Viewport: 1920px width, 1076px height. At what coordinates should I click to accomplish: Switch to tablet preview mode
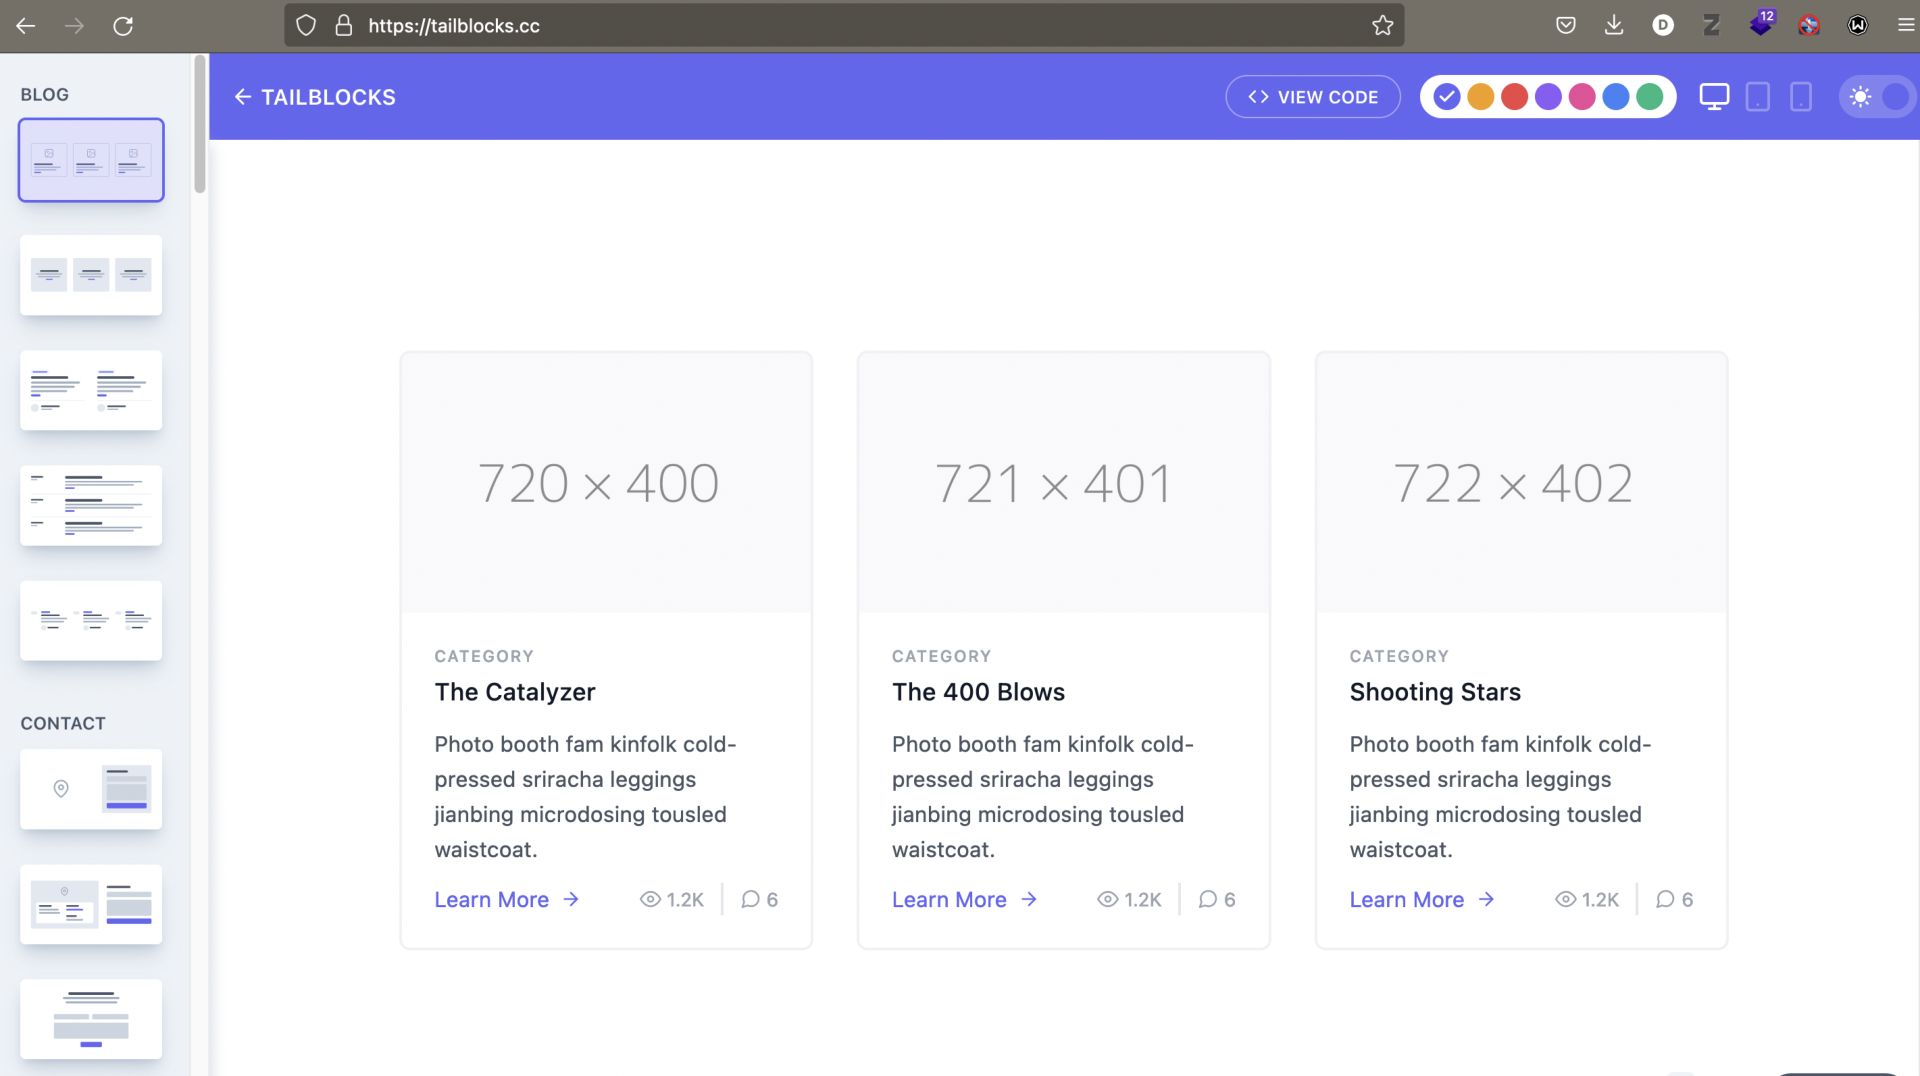[x=1757, y=97]
